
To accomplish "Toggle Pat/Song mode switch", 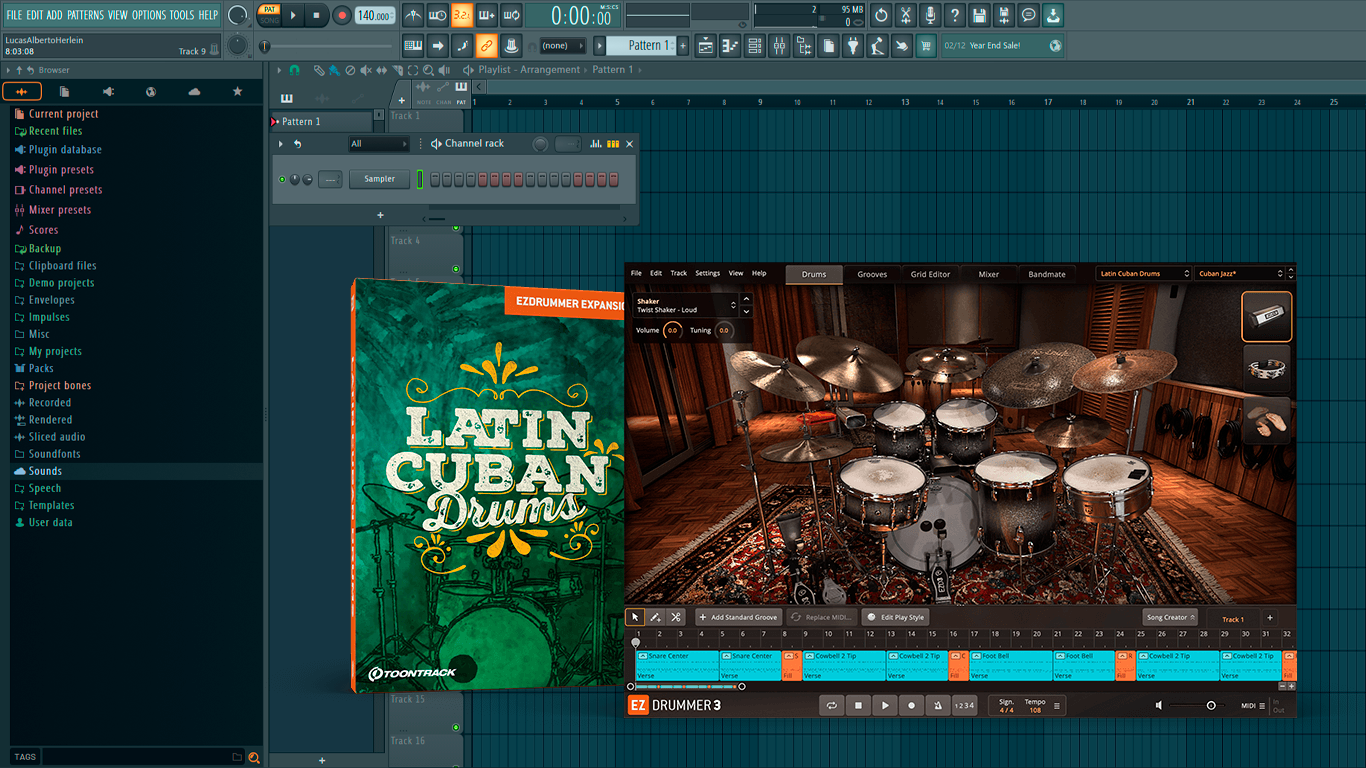I will [x=268, y=15].
